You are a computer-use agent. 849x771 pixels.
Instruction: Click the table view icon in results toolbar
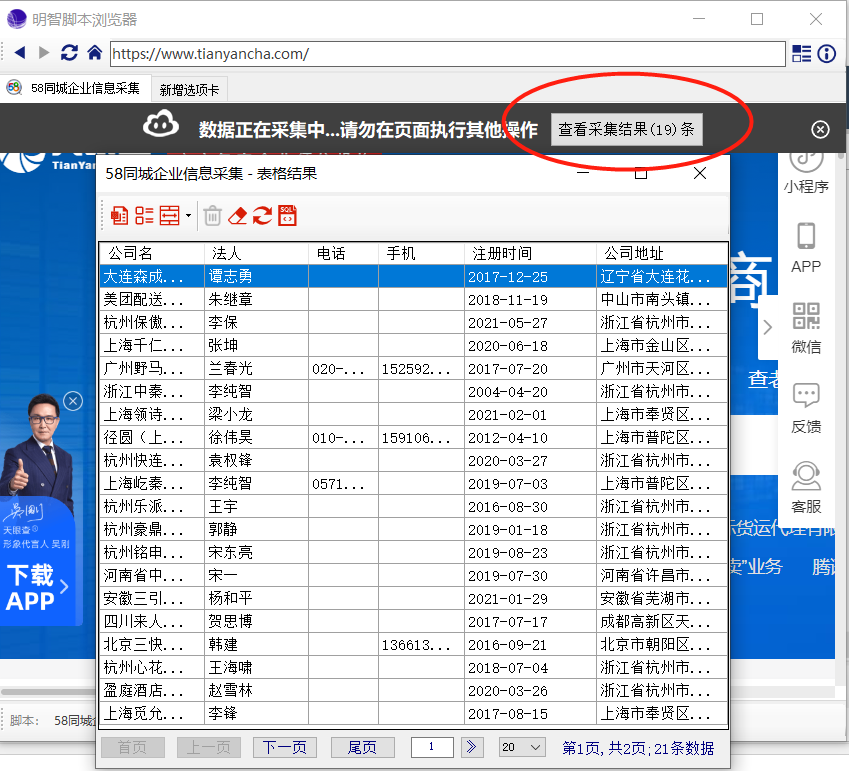169,215
